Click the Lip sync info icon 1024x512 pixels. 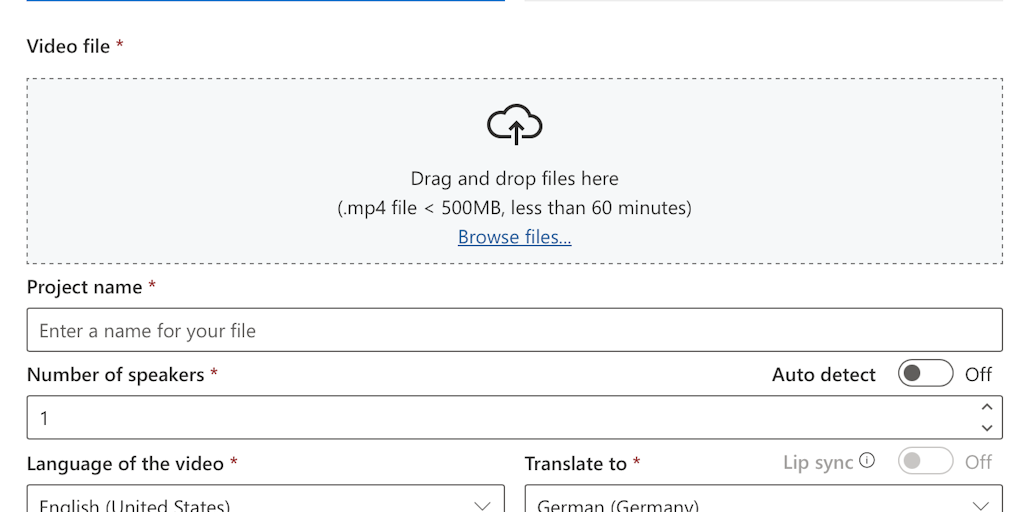[x=867, y=461]
